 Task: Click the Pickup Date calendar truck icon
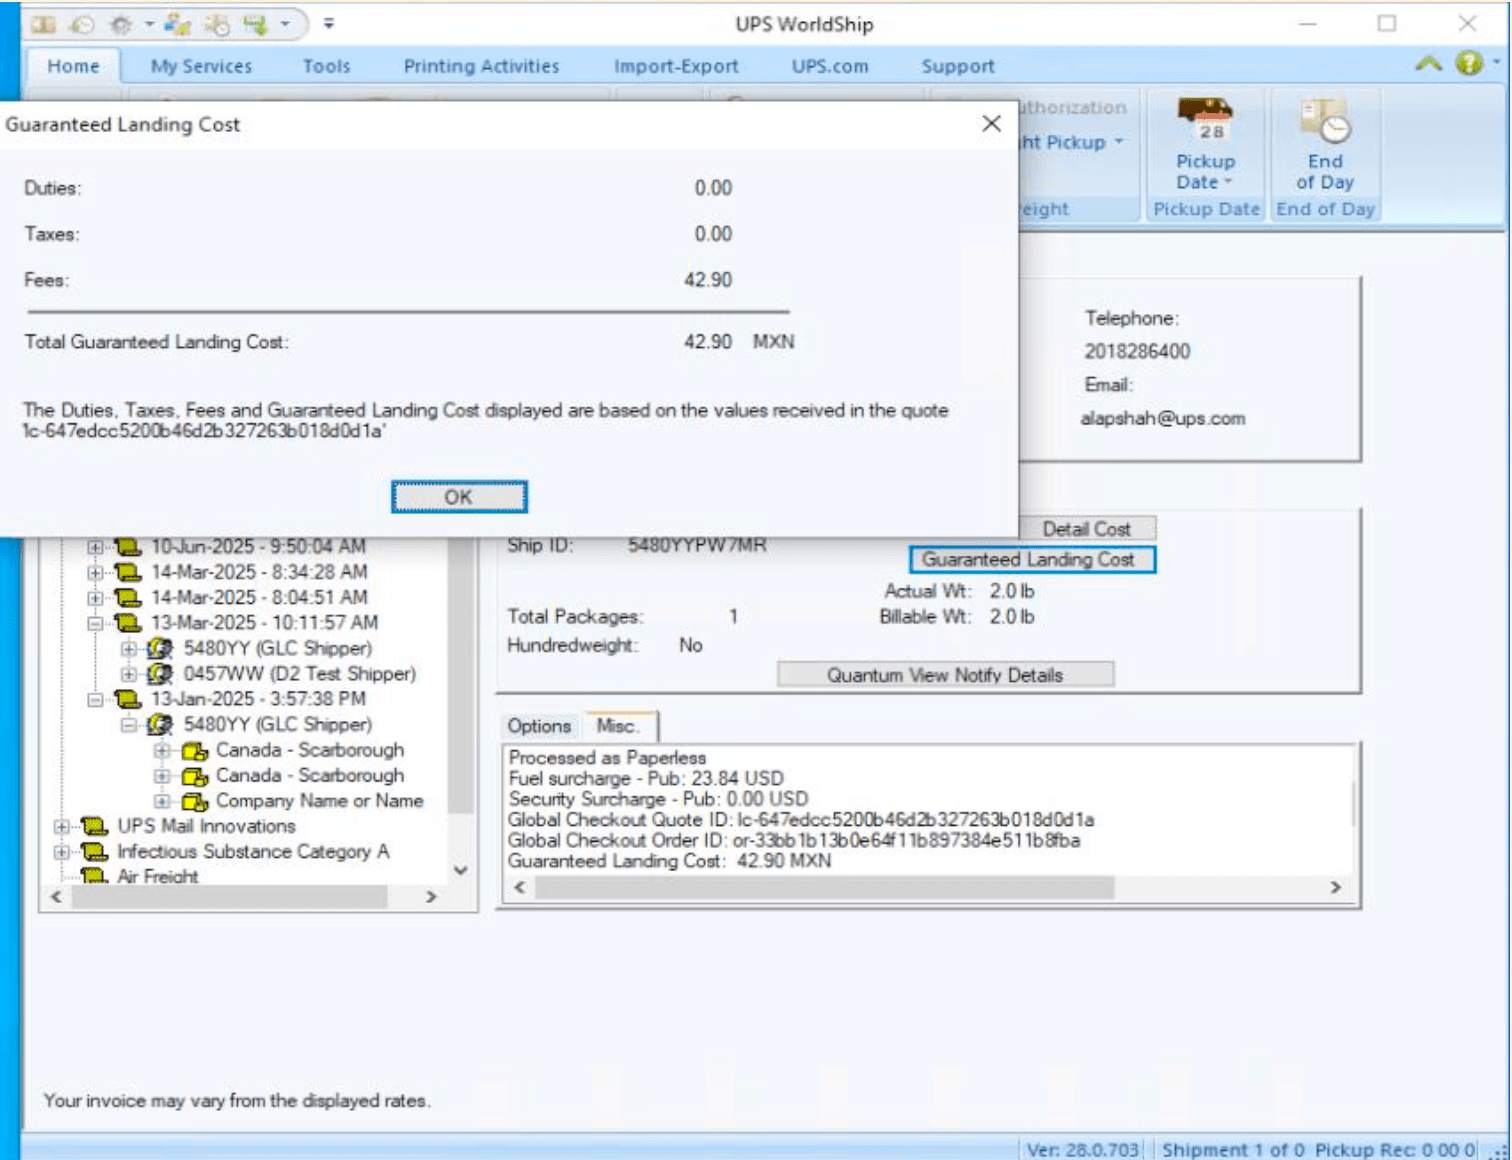click(1205, 120)
